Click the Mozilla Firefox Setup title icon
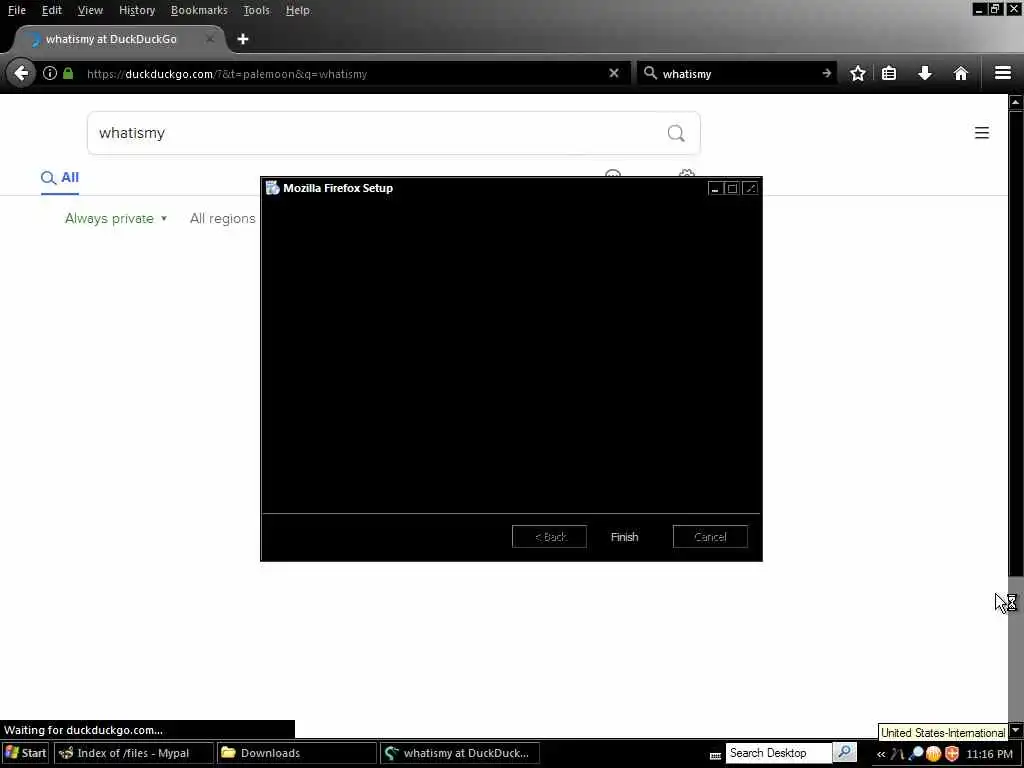This screenshot has width=1024, height=768. coord(272,188)
